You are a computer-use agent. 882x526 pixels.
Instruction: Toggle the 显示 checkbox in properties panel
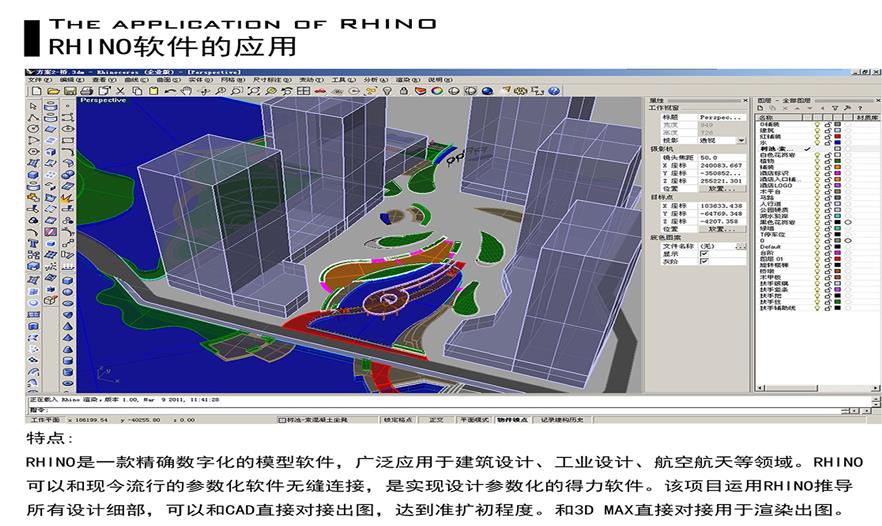[704, 254]
